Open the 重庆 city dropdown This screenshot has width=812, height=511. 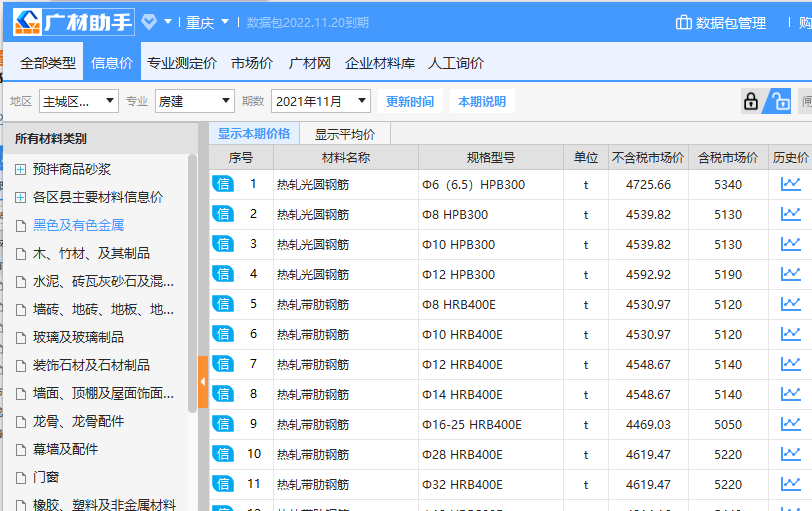pyautogui.click(x=207, y=22)
